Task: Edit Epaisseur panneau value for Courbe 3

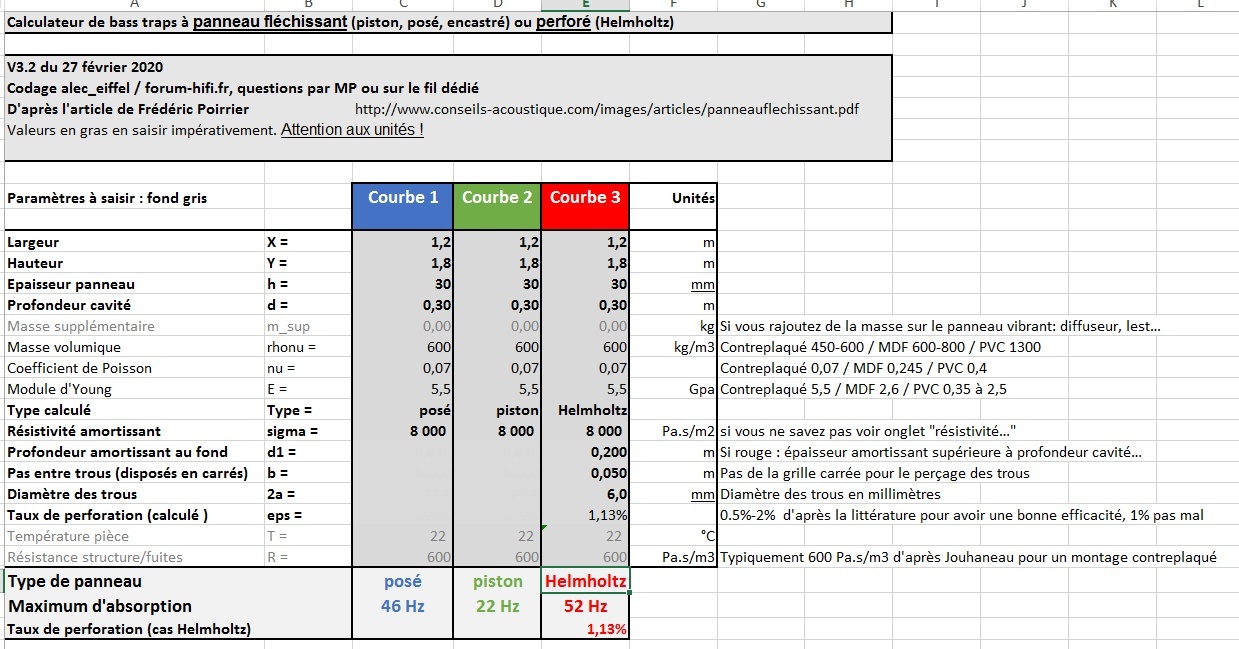Action: 585,284
